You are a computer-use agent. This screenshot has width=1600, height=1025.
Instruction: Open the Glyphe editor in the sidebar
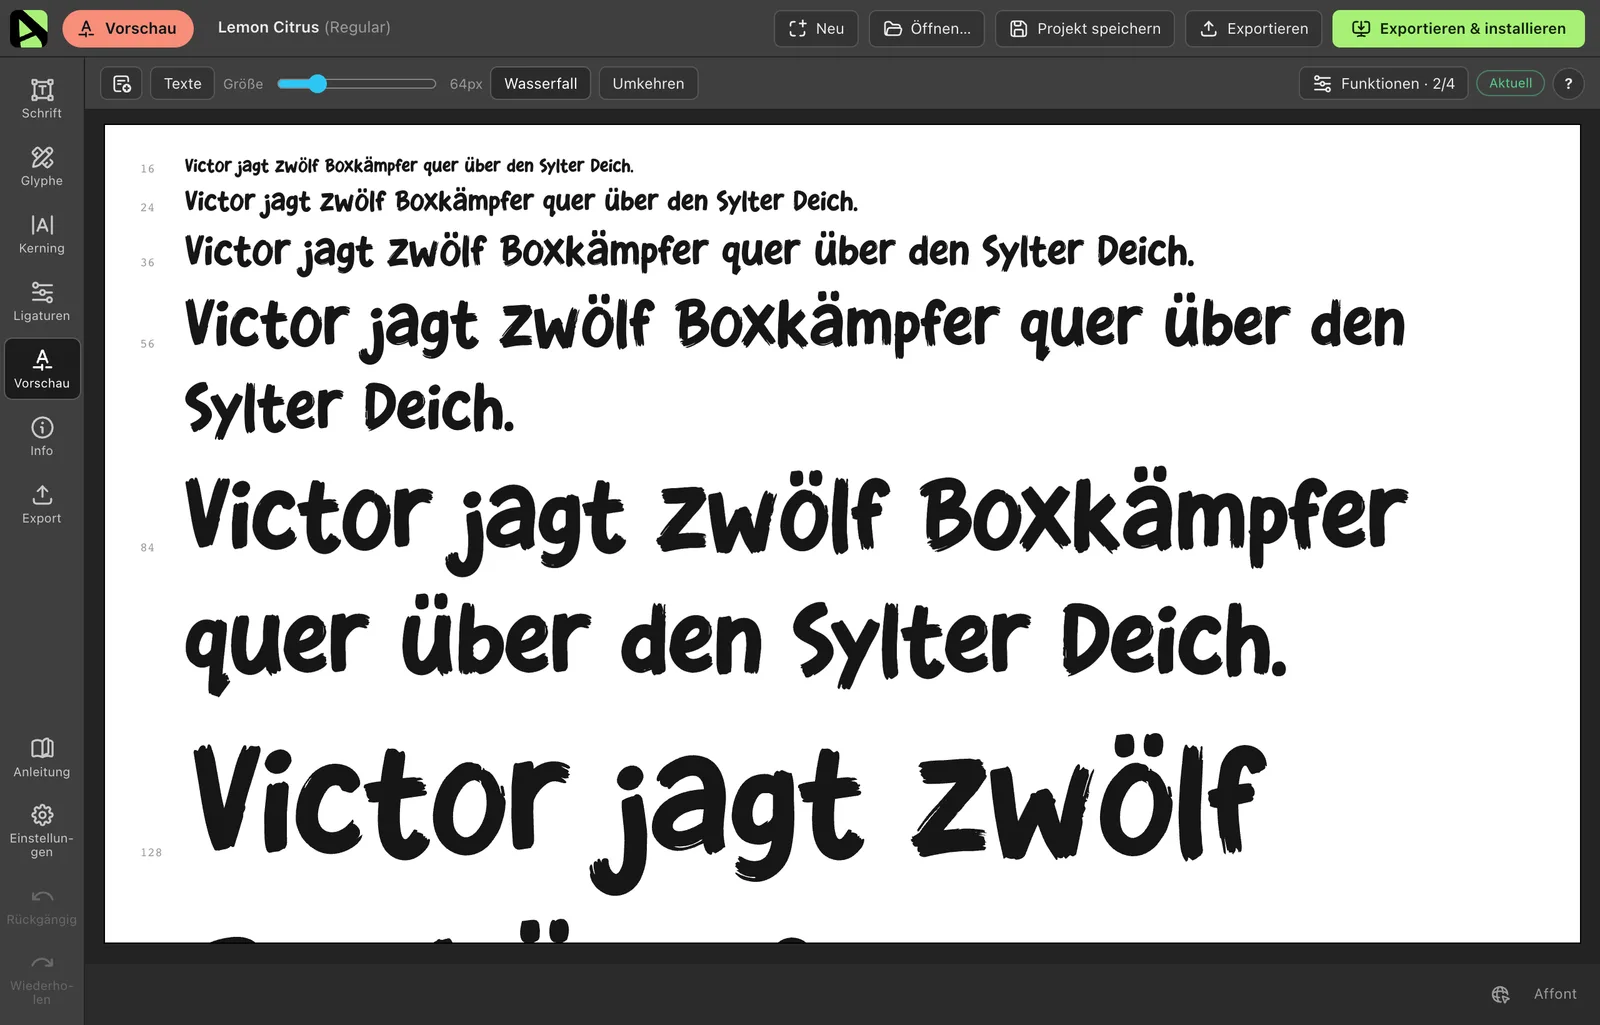(42, 166)
